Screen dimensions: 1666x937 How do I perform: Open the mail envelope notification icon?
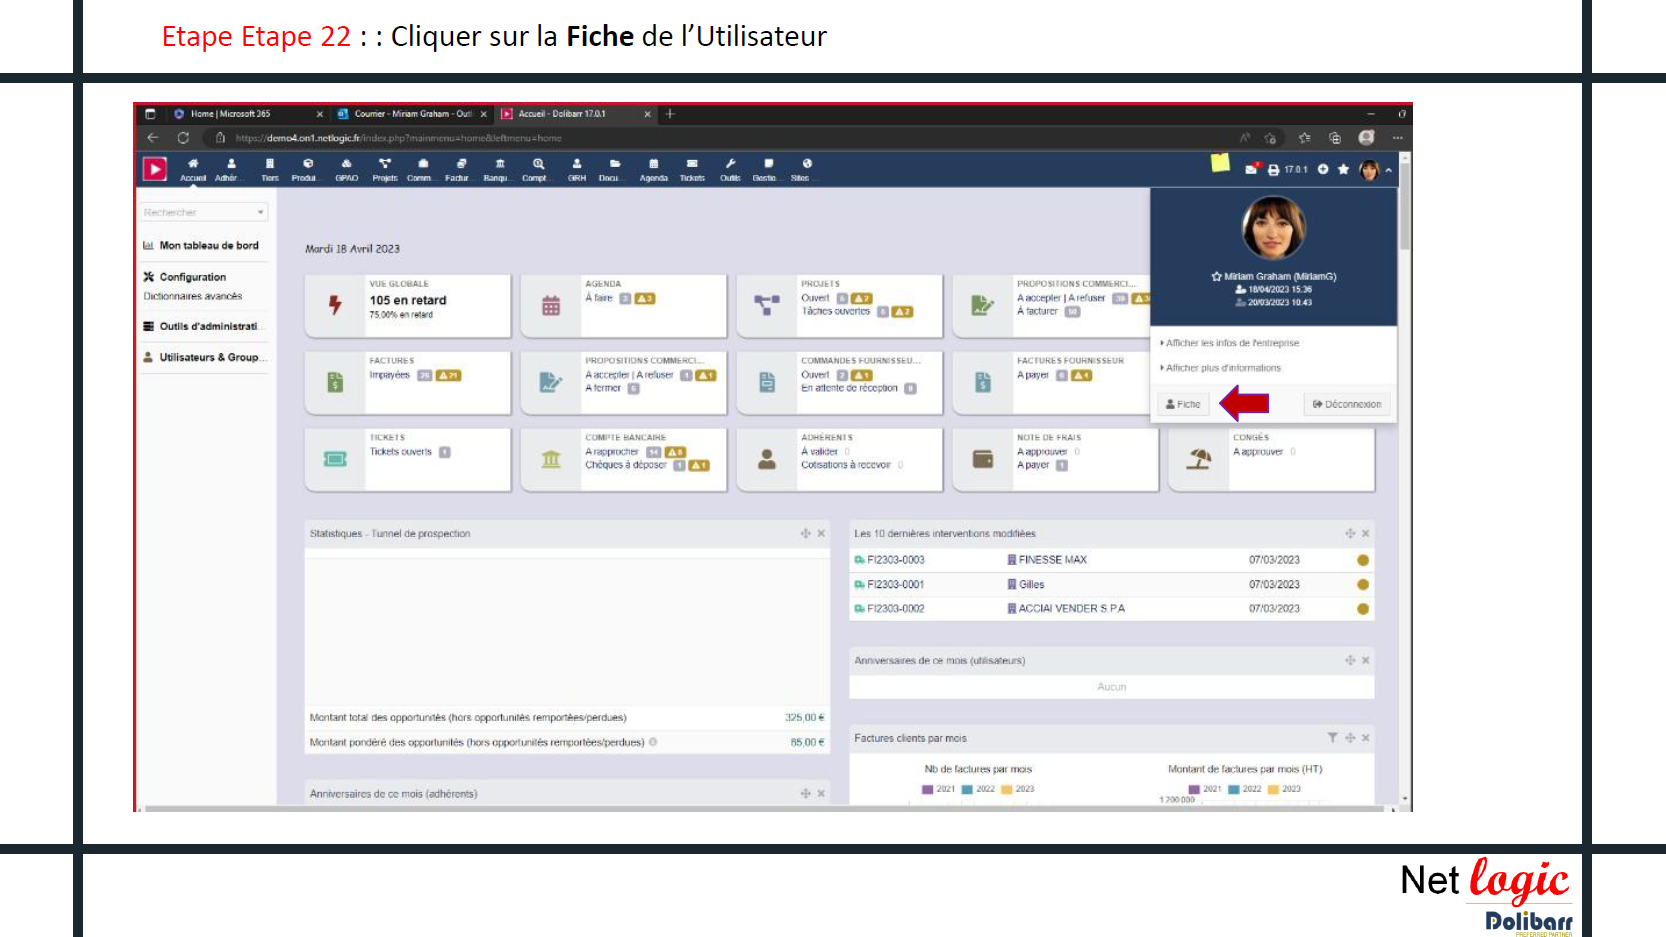[x=1251, y=169]
